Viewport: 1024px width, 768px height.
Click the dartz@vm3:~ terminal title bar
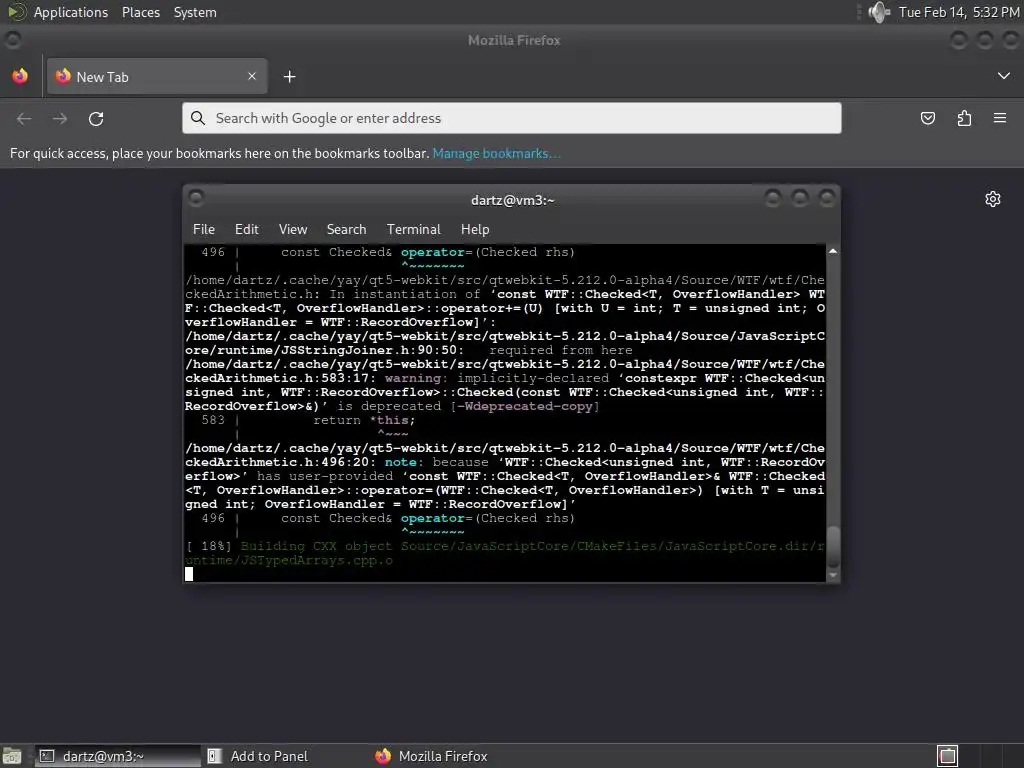coord(513,200)
